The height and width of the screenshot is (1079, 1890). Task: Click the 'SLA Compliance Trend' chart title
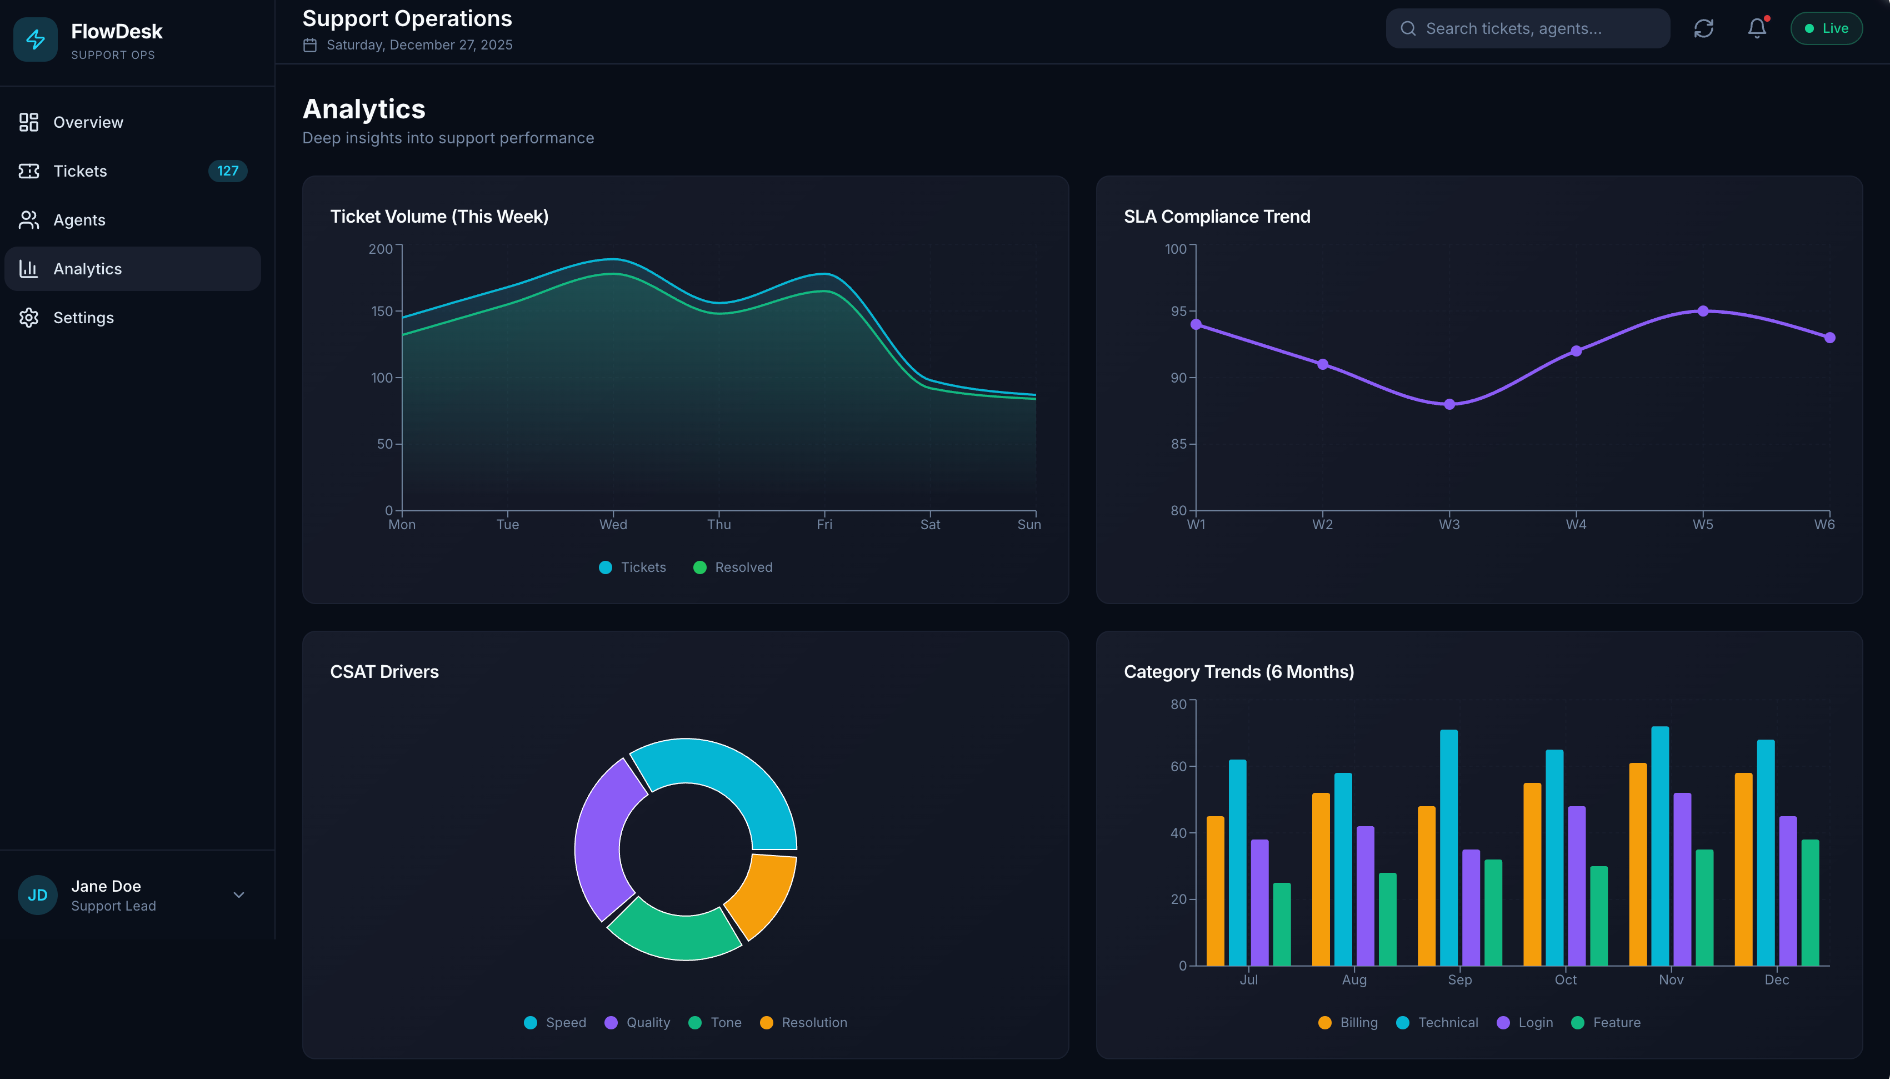1217,217
